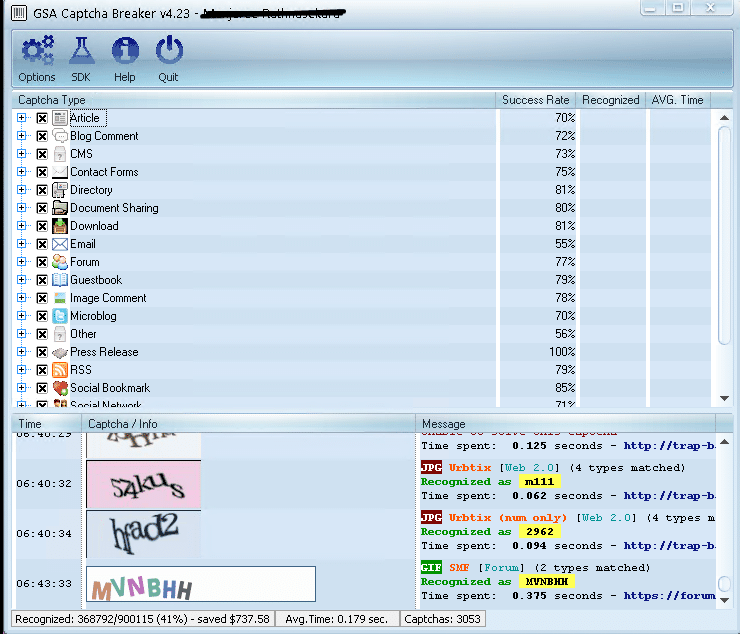Click the Guestbook open book icon
740x634 pixels.
click(x=60, y=280)
